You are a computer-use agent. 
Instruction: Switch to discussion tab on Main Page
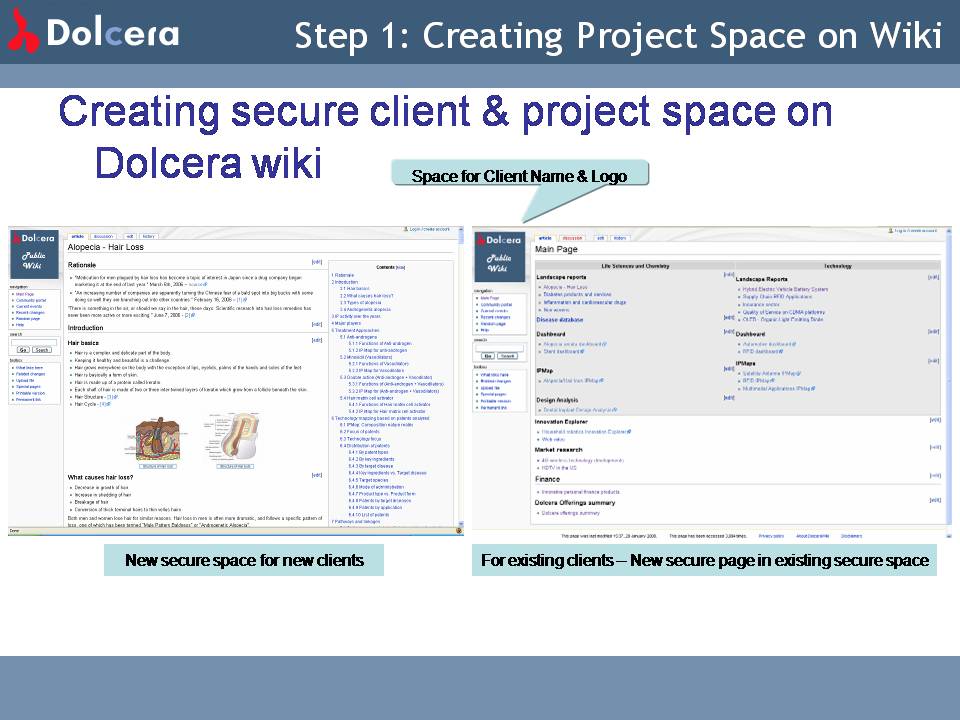tap(573, 238)
